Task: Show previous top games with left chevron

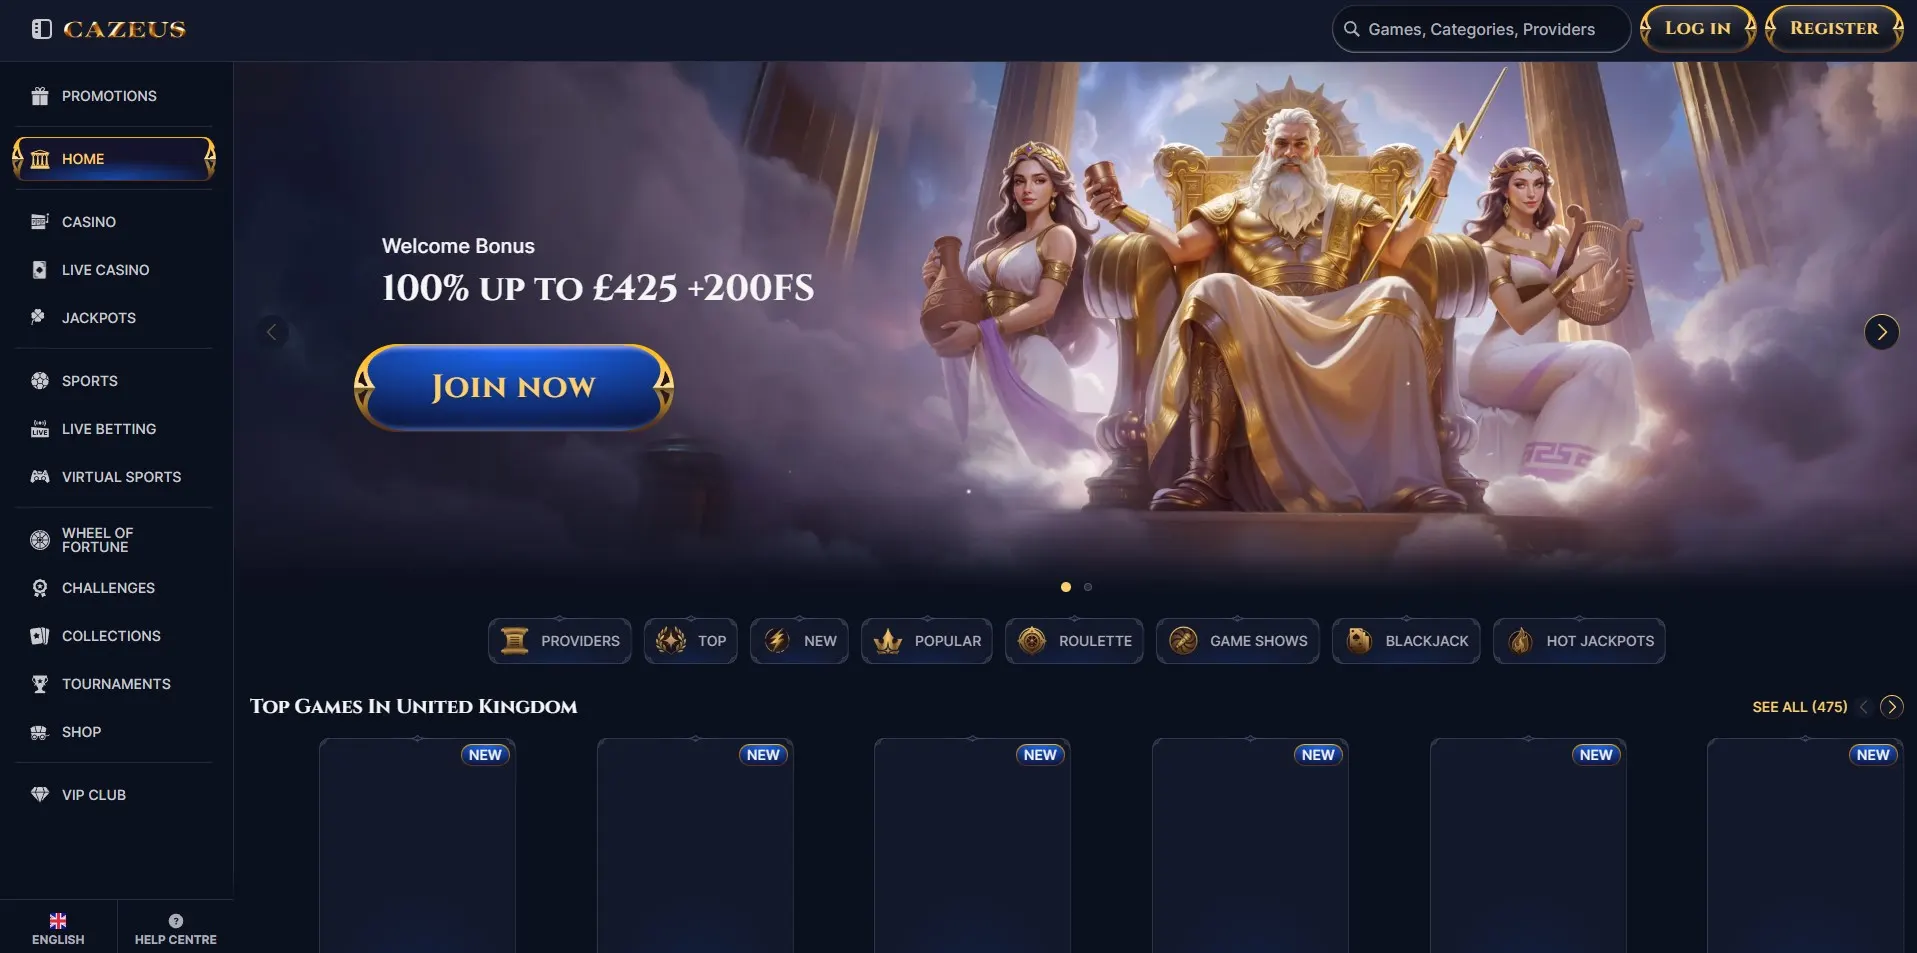Action: click(1864, 707)
